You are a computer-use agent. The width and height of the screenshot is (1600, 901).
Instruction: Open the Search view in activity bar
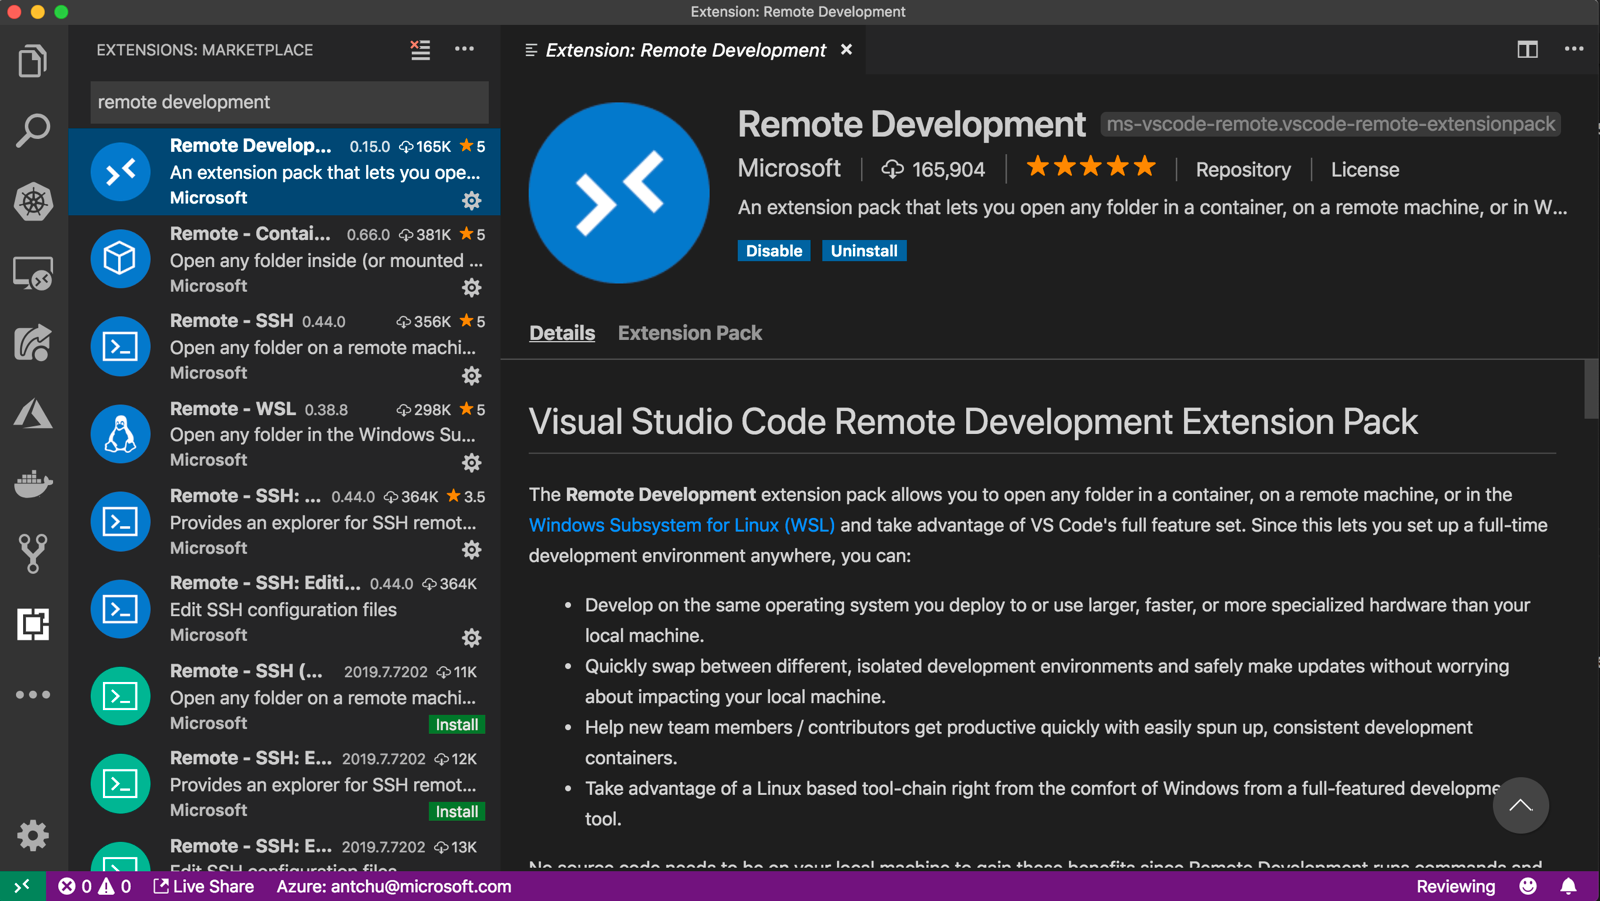coord(33,131)
